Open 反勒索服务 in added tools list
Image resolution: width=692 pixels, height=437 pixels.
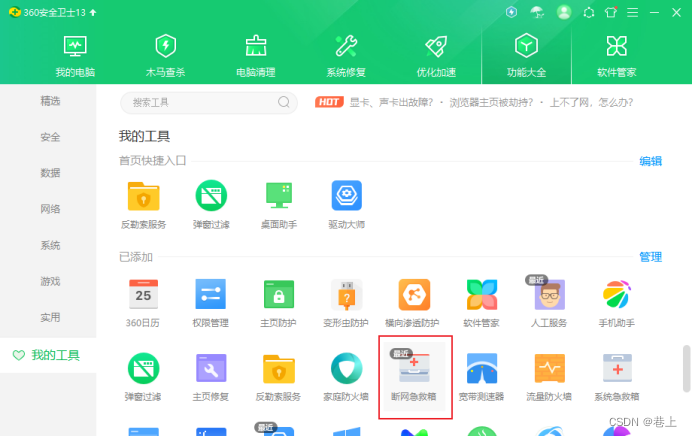coord(278,377)
